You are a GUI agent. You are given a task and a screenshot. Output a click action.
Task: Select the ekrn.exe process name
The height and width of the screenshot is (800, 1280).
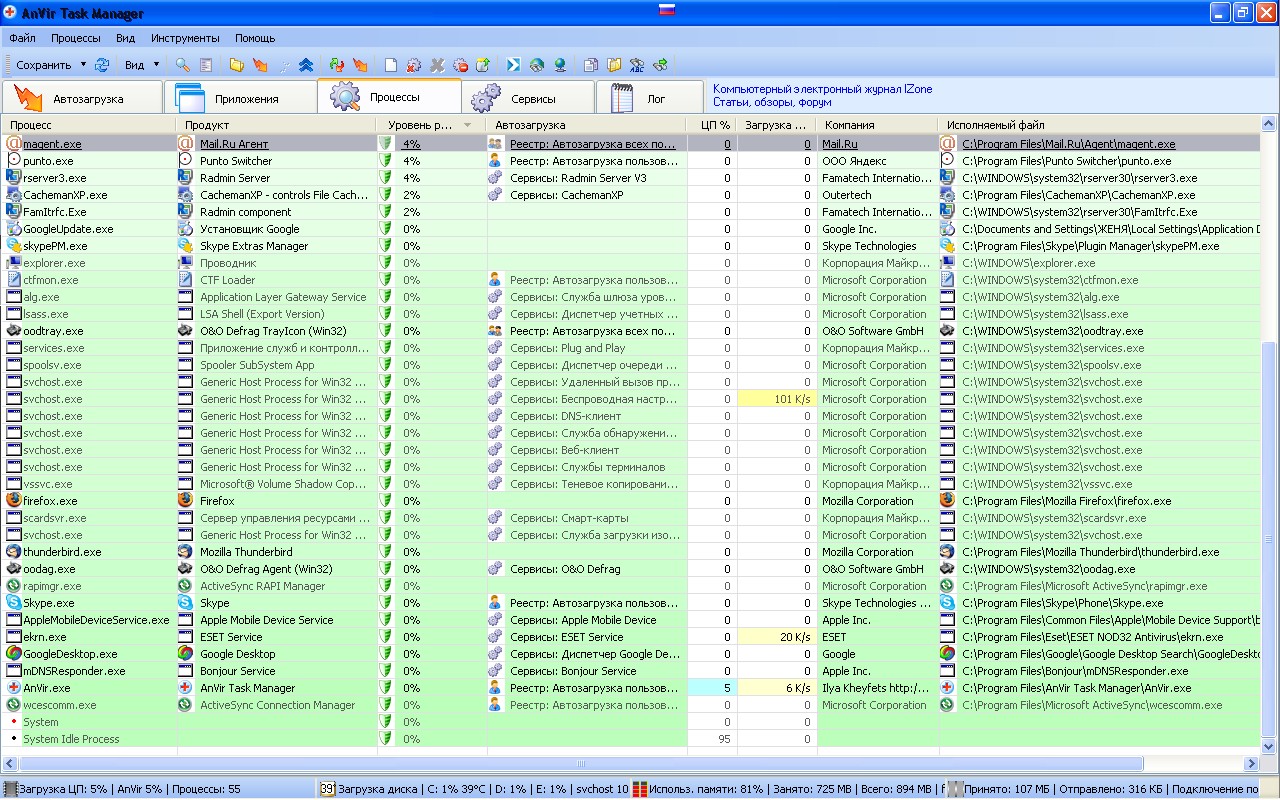coord(45,637)
